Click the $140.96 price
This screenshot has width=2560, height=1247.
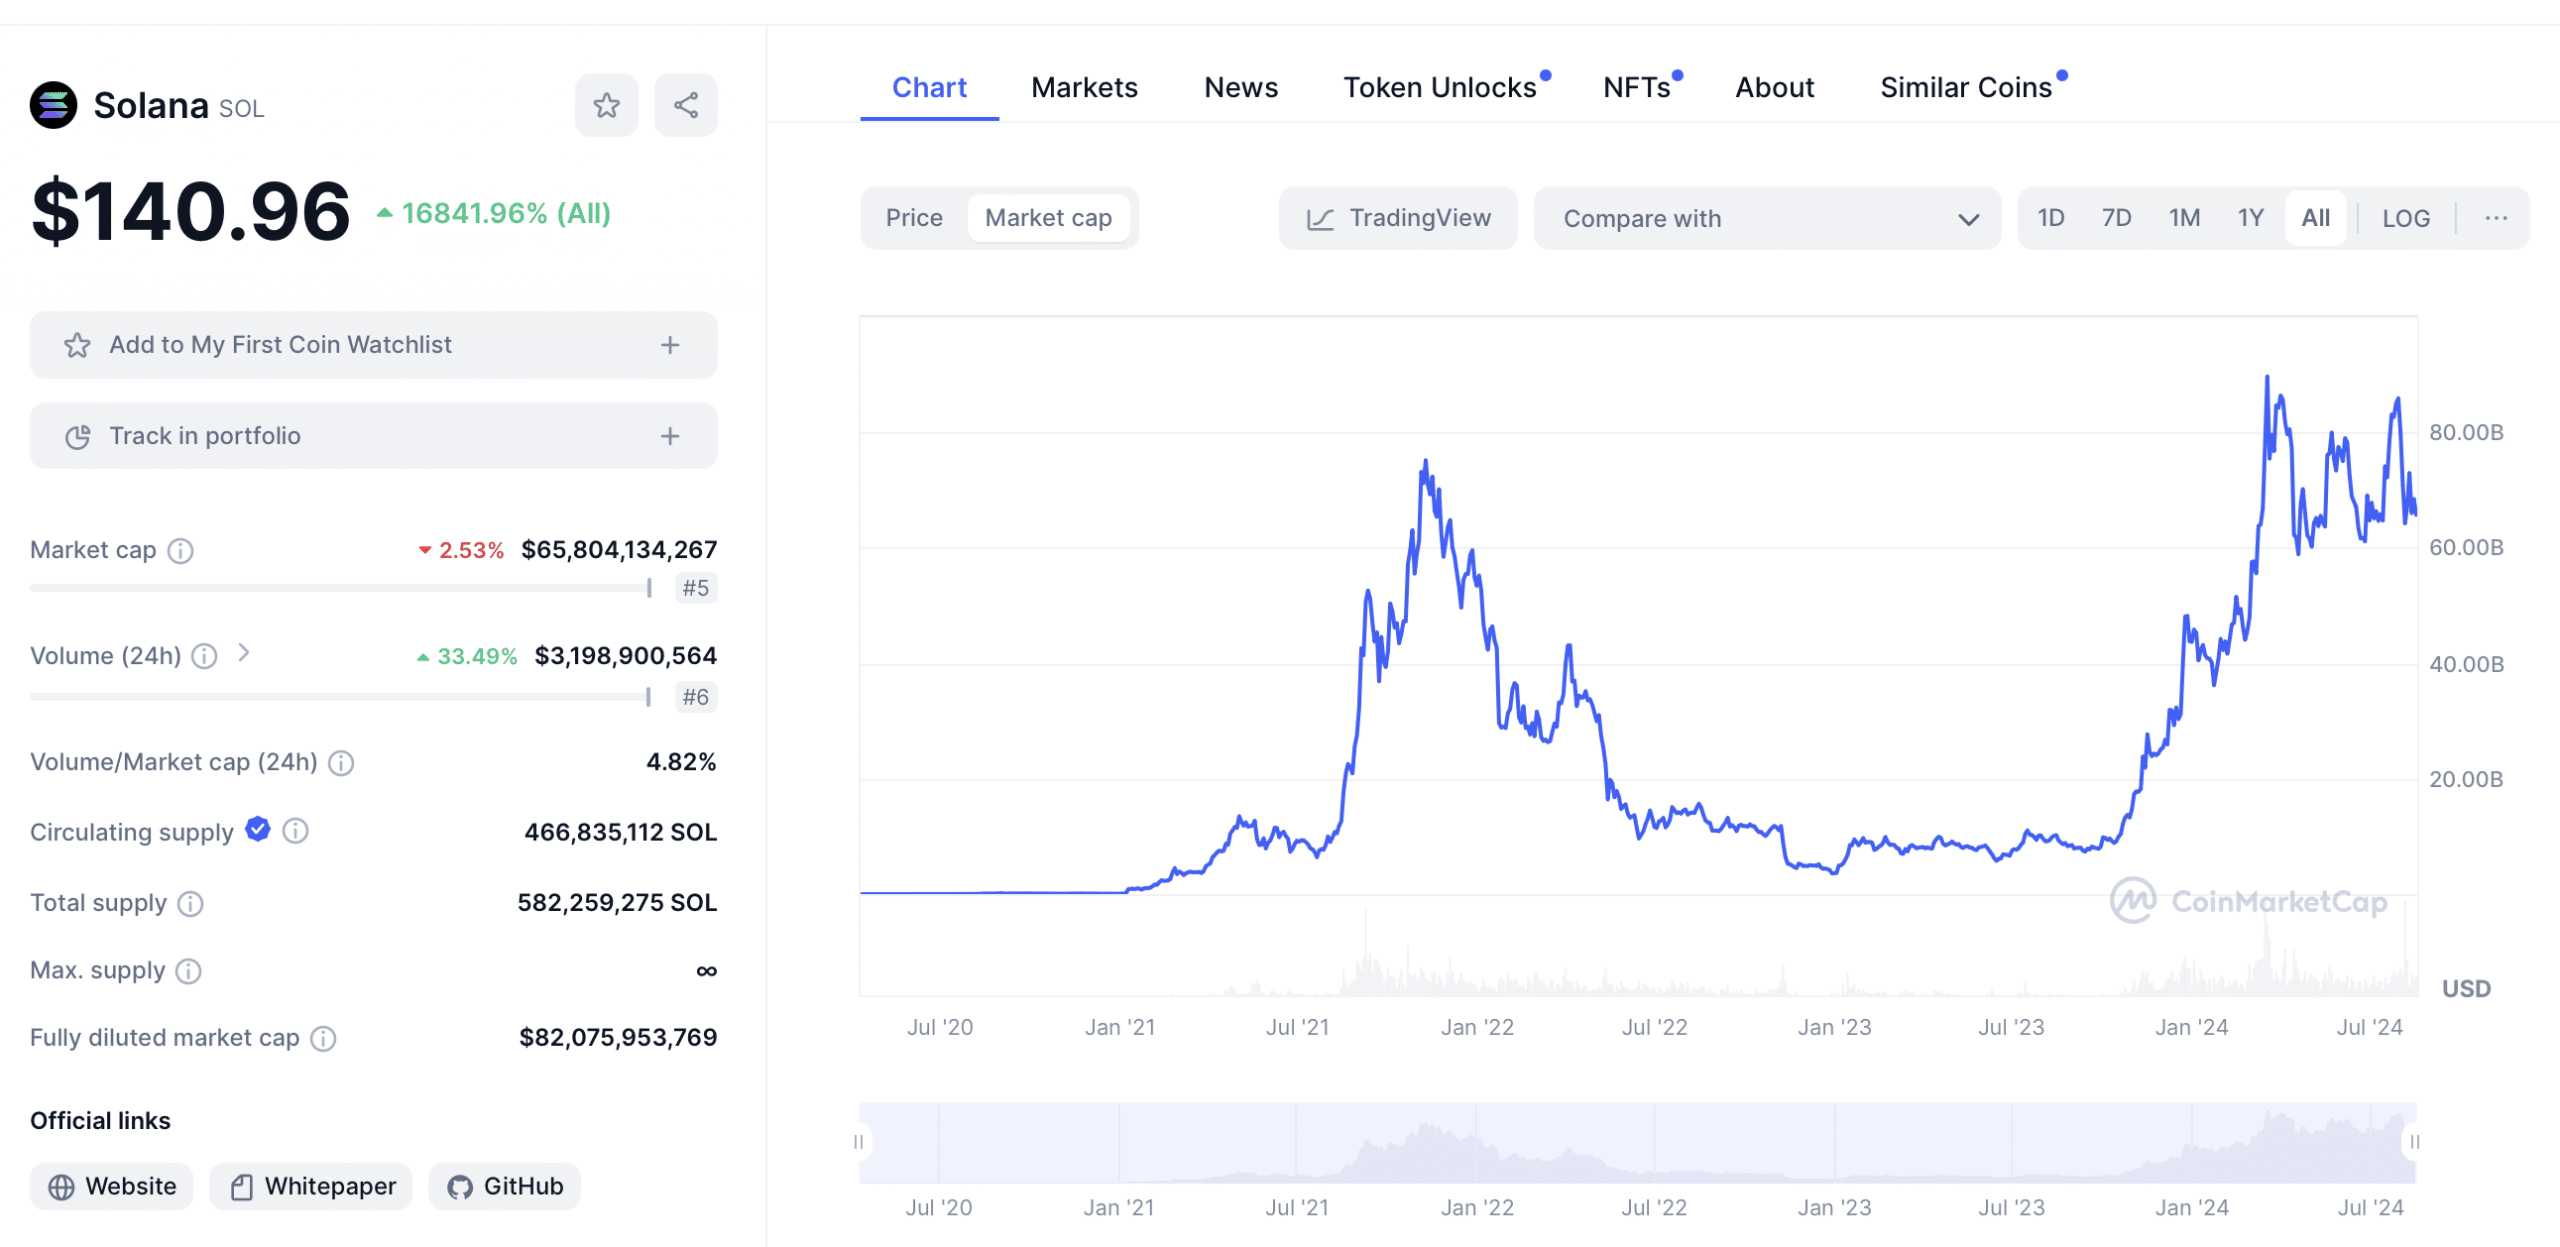tap(191, 211)
